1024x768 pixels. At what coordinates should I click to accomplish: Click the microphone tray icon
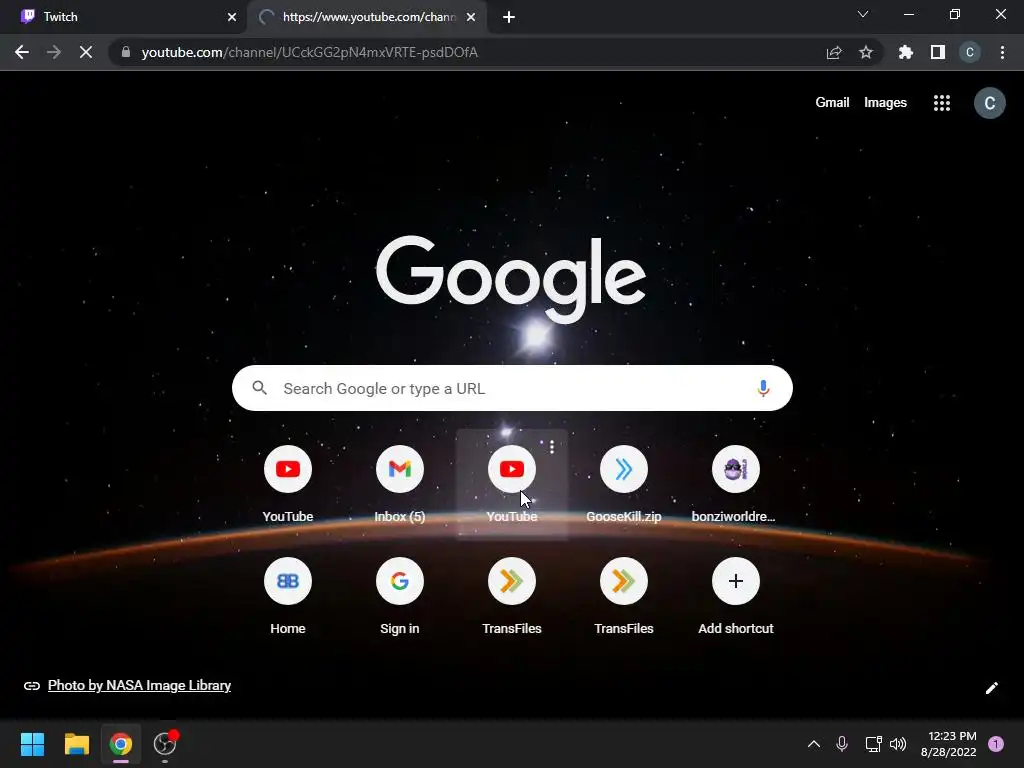[842, 744]
